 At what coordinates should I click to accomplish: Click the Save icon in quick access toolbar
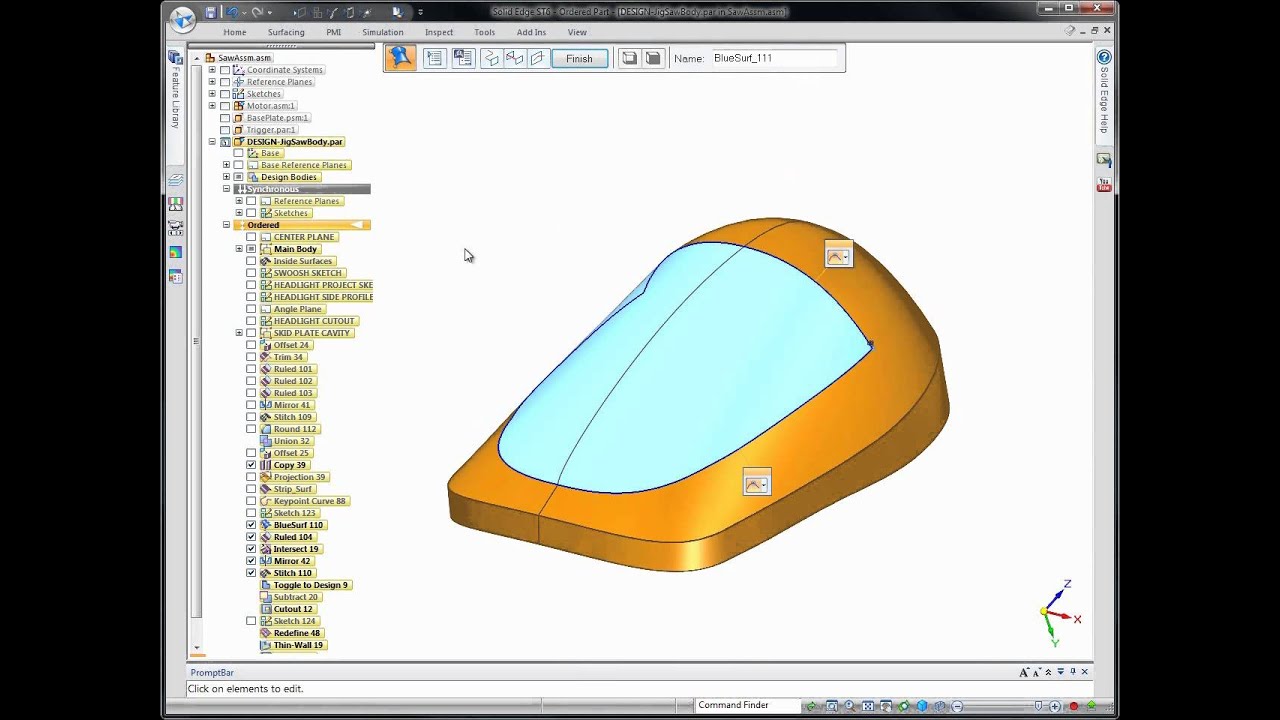211,12
